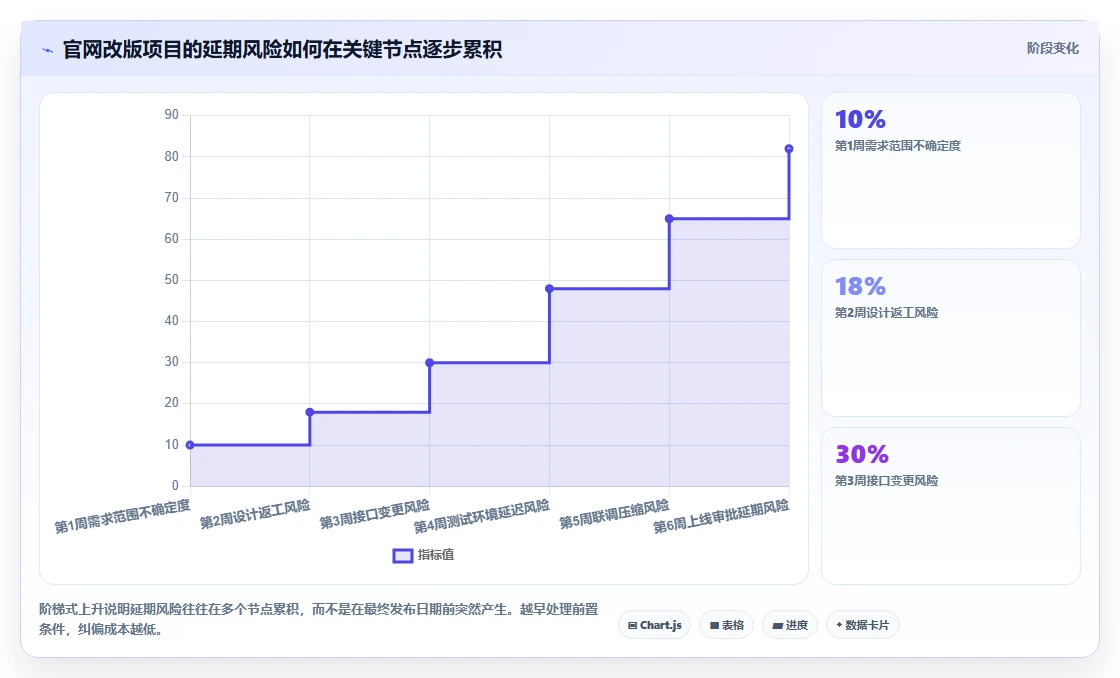The width and height of the screenshot is (1120, 678).
Task: Click x-axis label 第3周接口变更风险
Action: [x=375, y=514]
